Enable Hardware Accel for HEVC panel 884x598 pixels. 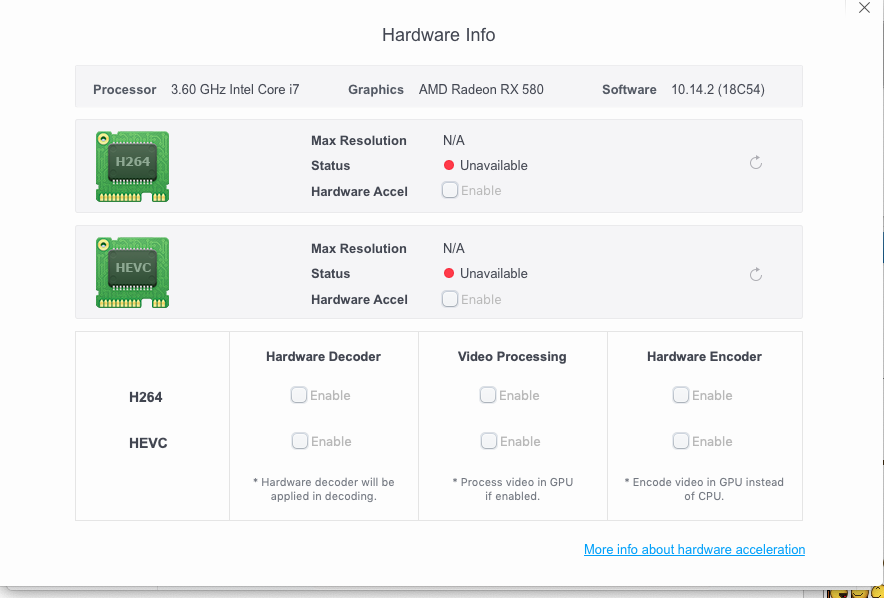(450, 299)
